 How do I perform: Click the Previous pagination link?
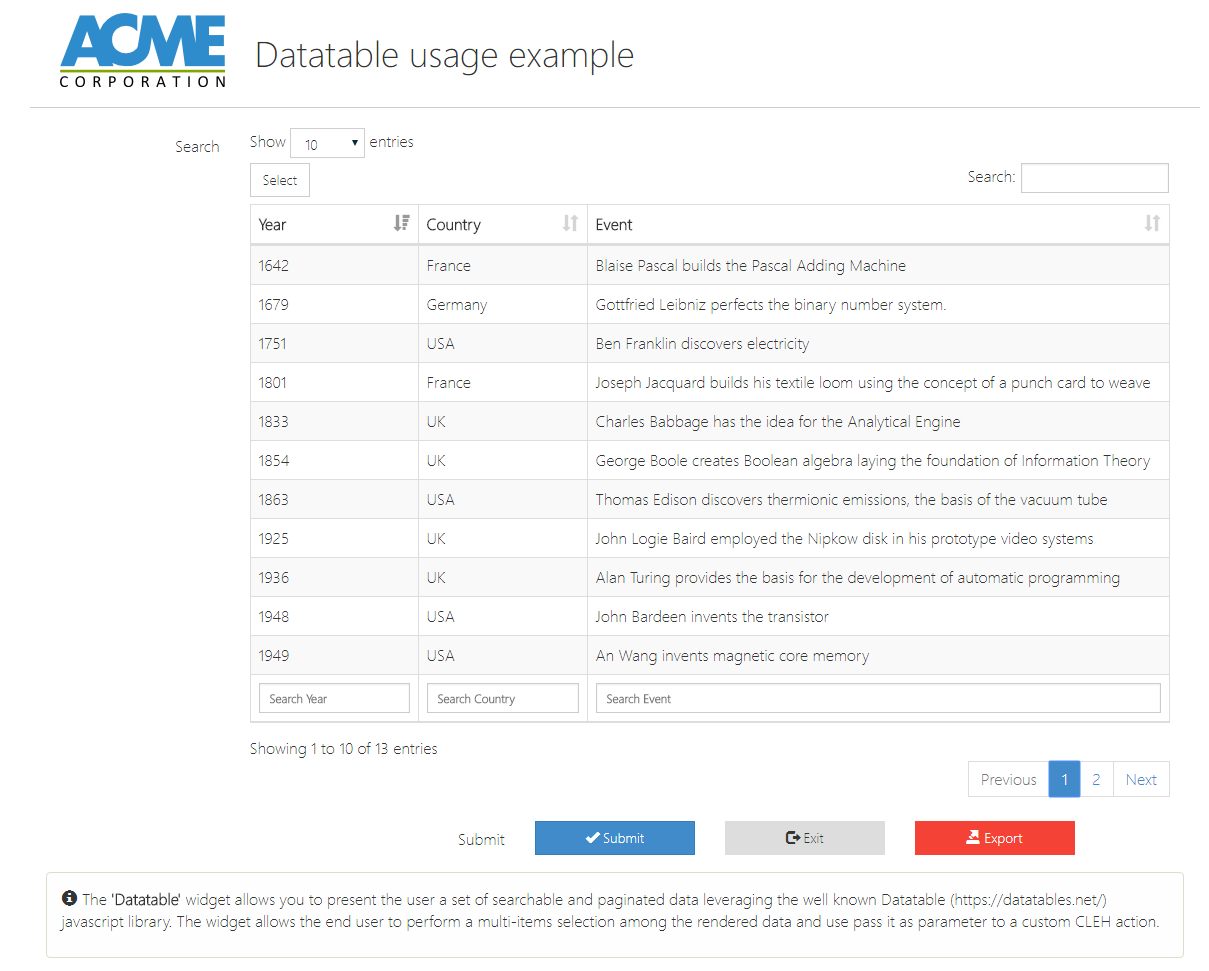(x=1008, y=780)
